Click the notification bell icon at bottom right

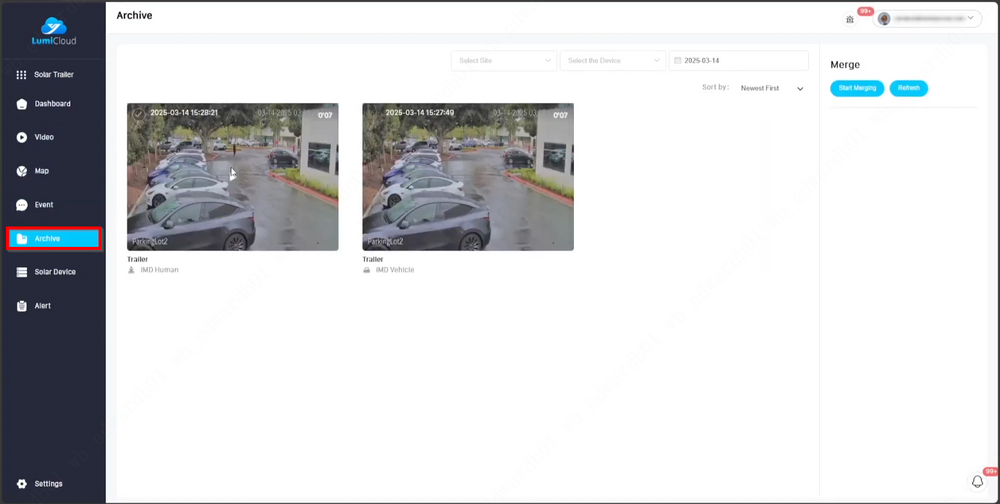pyautogui.click(x=978, y=482)
